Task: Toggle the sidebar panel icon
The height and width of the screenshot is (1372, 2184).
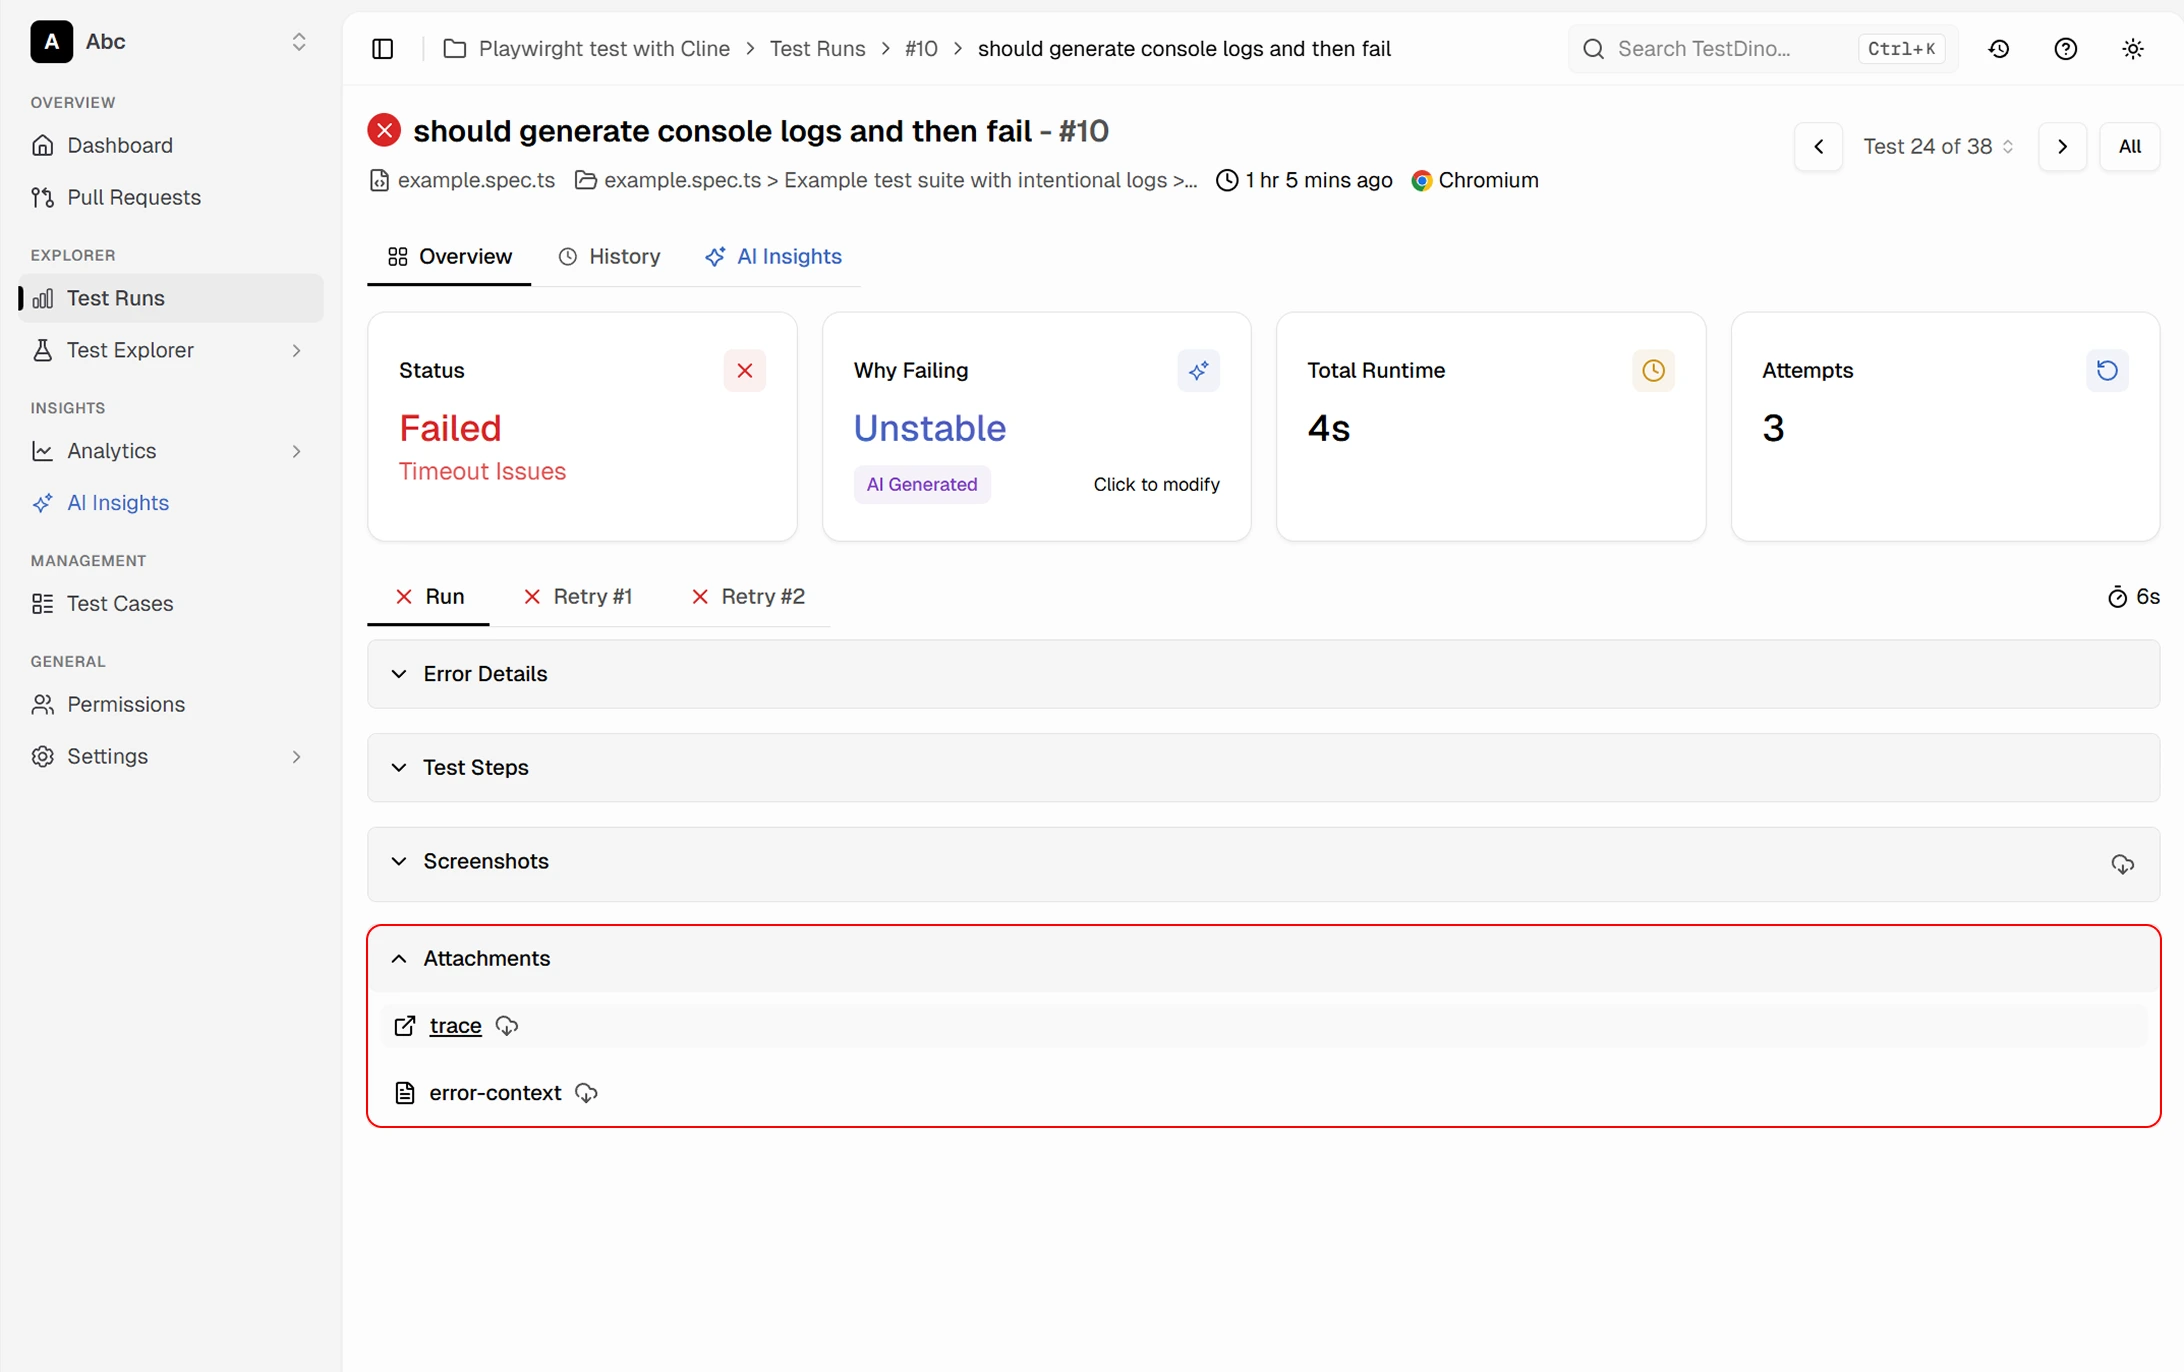Action: [382, 49]
